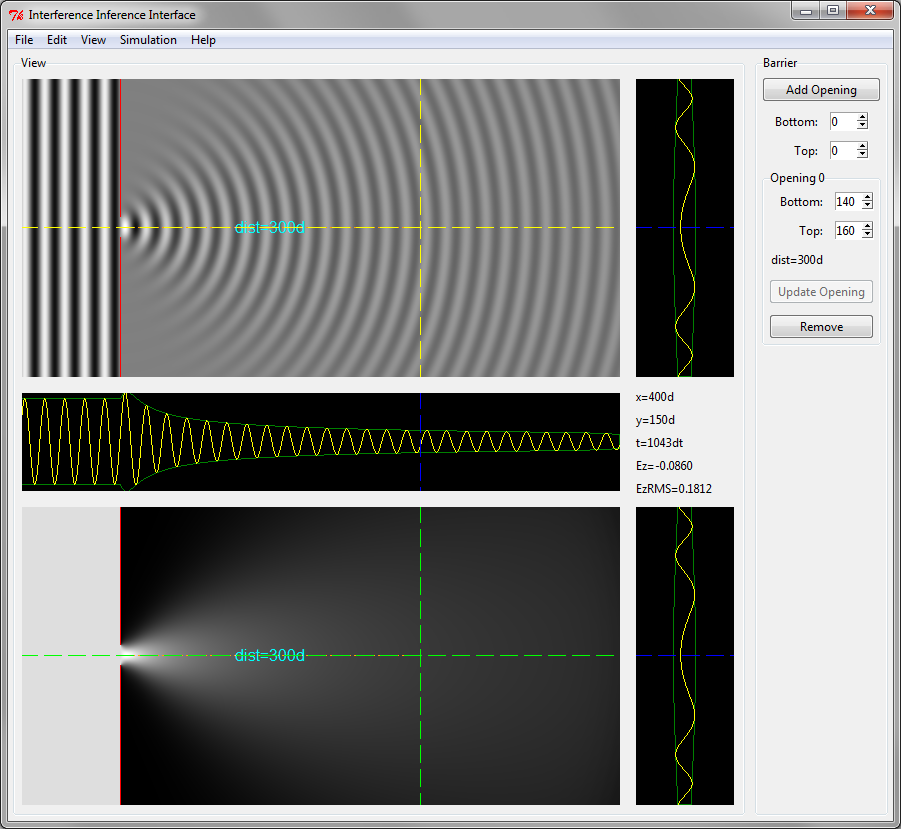Increase Opening 0 Top value with up arrow
The height and width of the screenshot is (829, 901).
868,226
